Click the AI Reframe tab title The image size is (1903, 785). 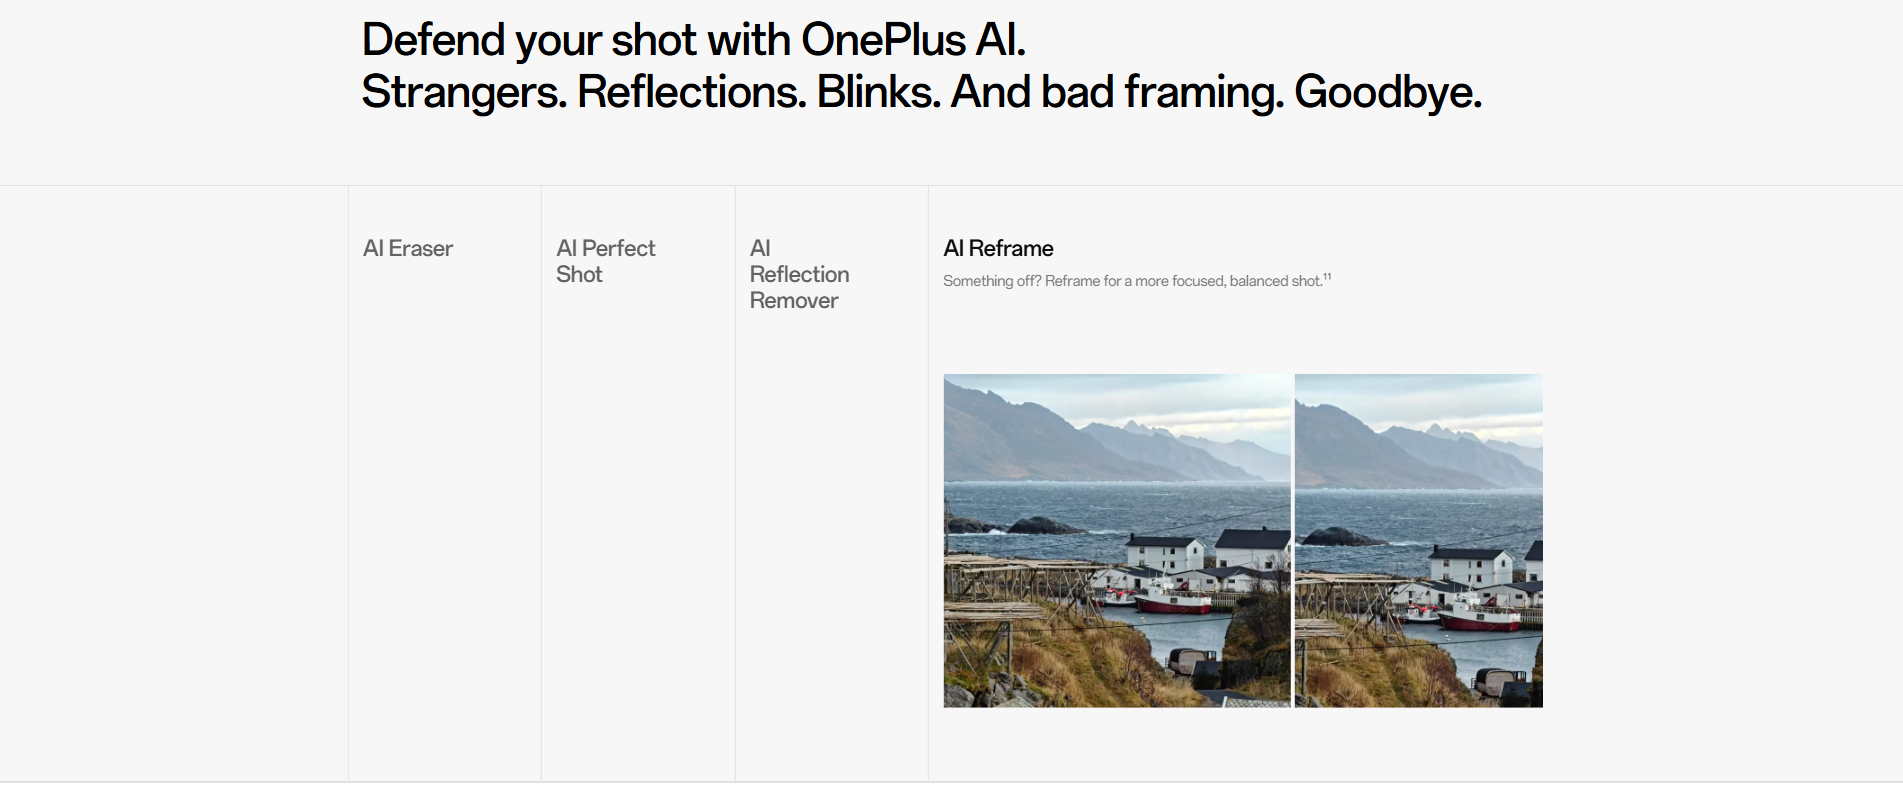[998, 249]
